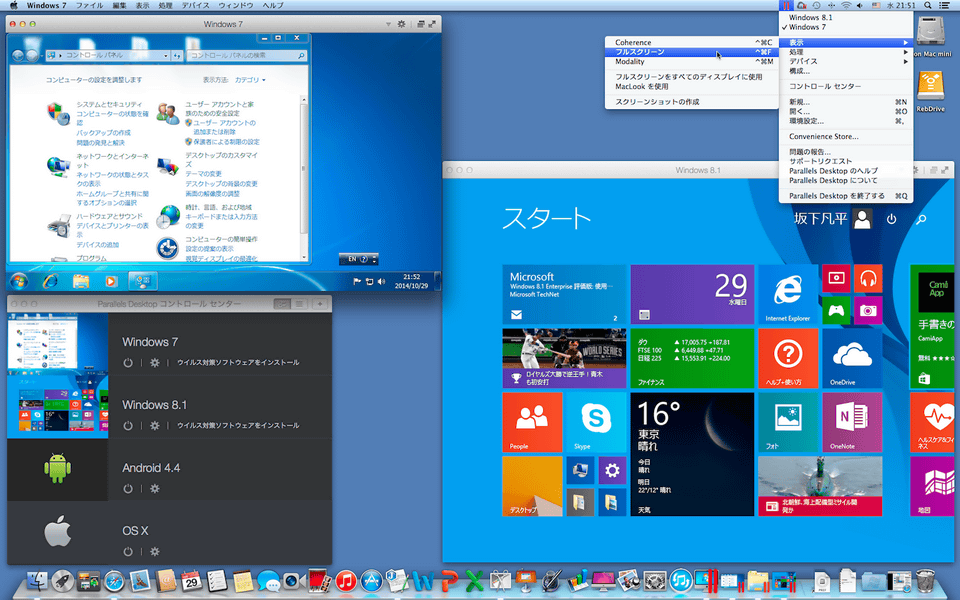Image resolution: width=960 pixels, height=600 pixels.
Task: Click the Windows 7 Start orb
Action: [x=19, y=281]
